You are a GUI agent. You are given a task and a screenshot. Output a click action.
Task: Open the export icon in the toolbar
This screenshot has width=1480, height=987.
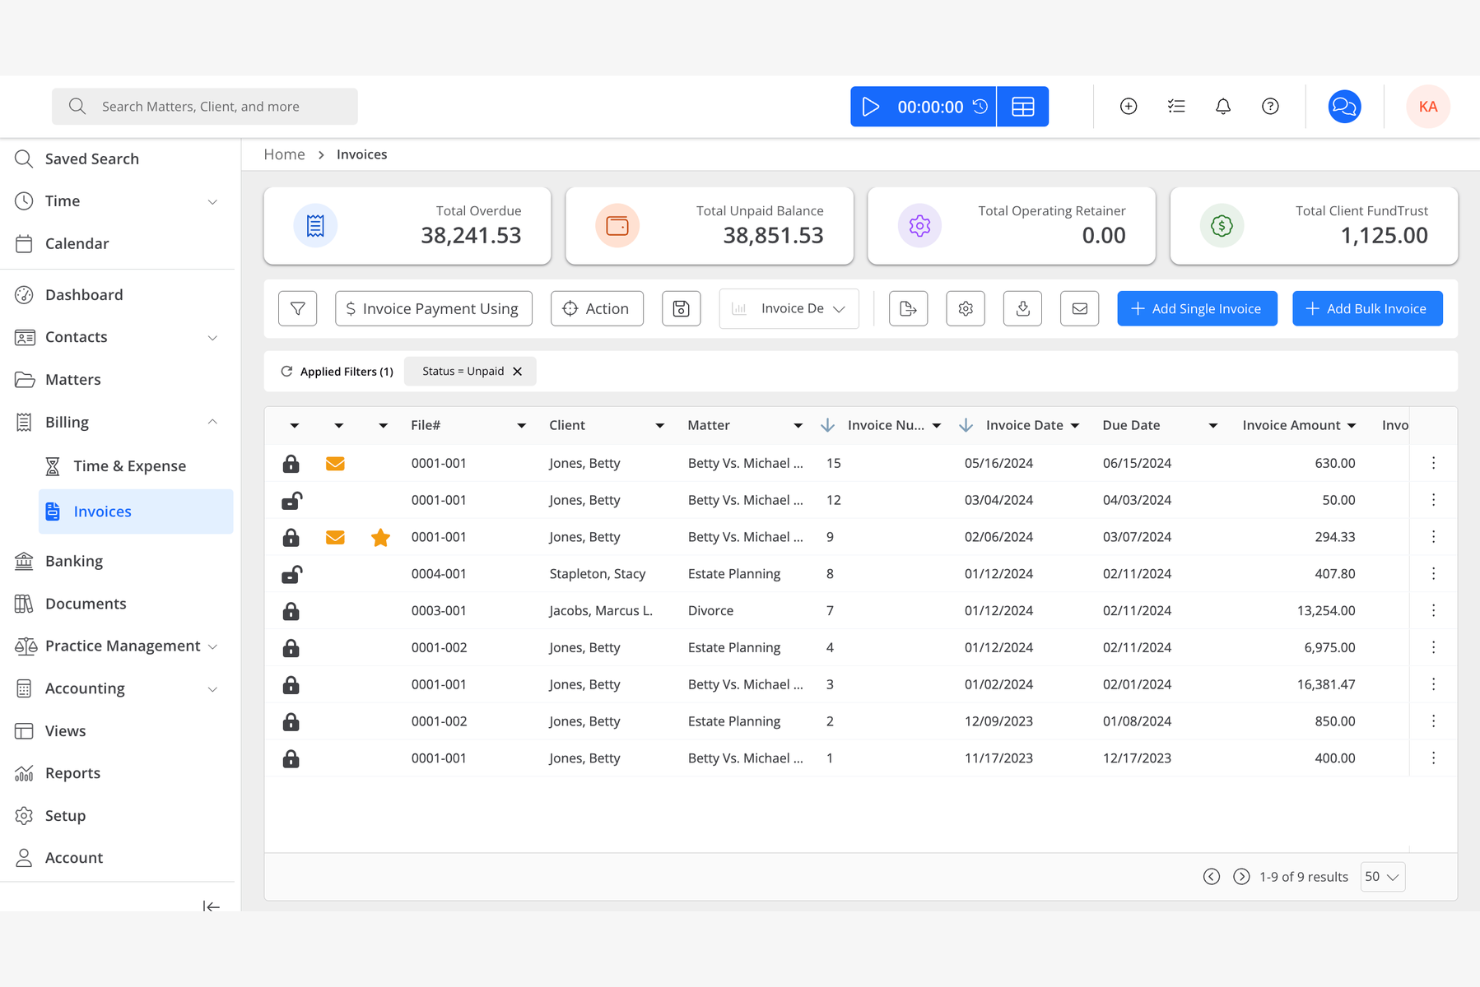click(x=908, y=308)
